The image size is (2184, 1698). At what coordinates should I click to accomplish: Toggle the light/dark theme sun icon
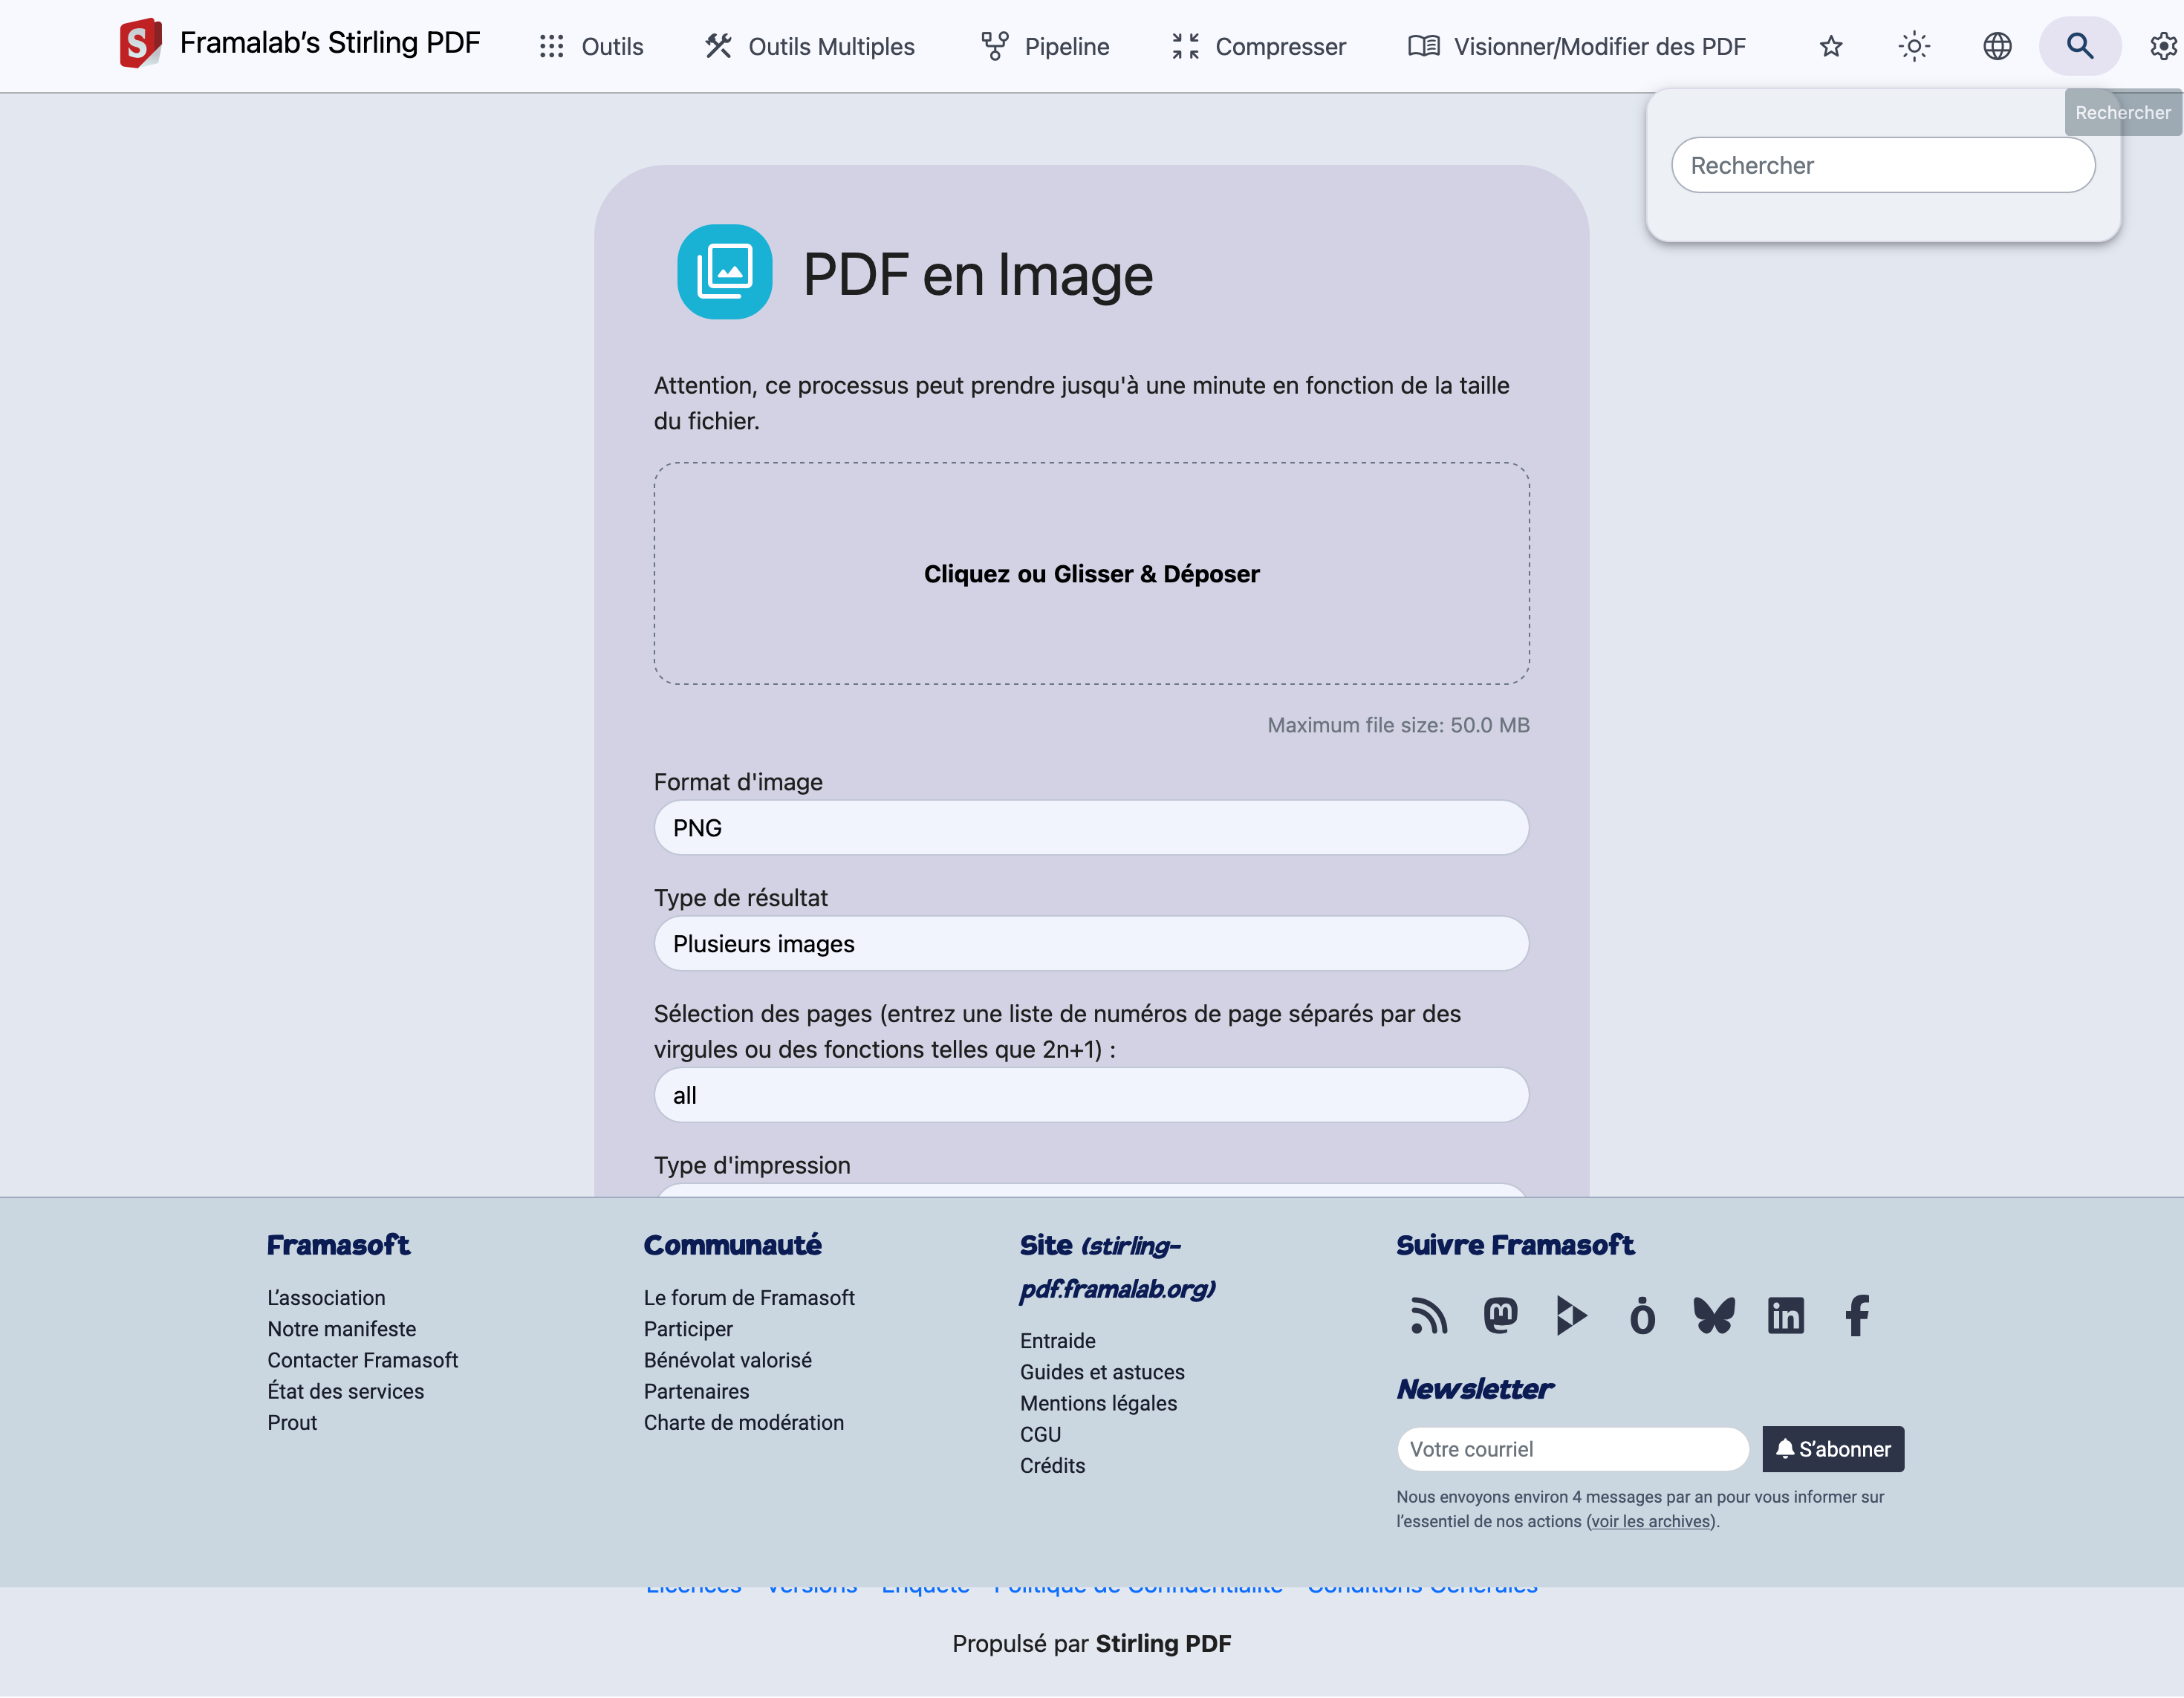pos(1914,46)
